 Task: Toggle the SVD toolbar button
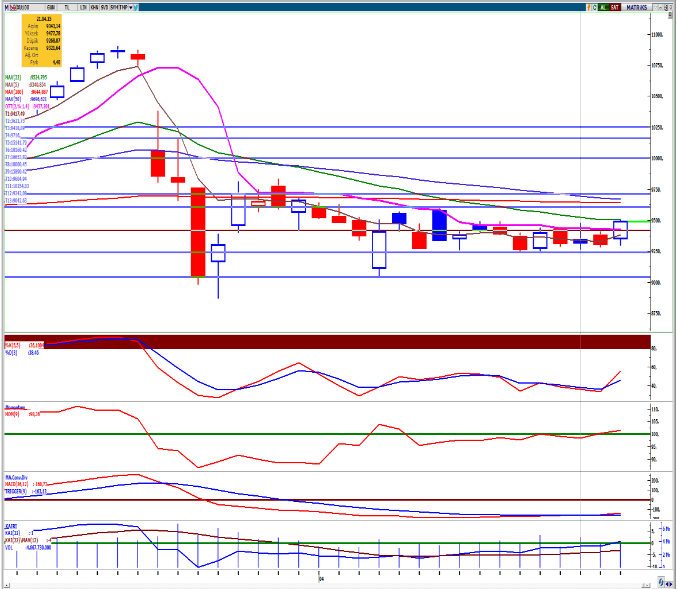click(104, 7)
